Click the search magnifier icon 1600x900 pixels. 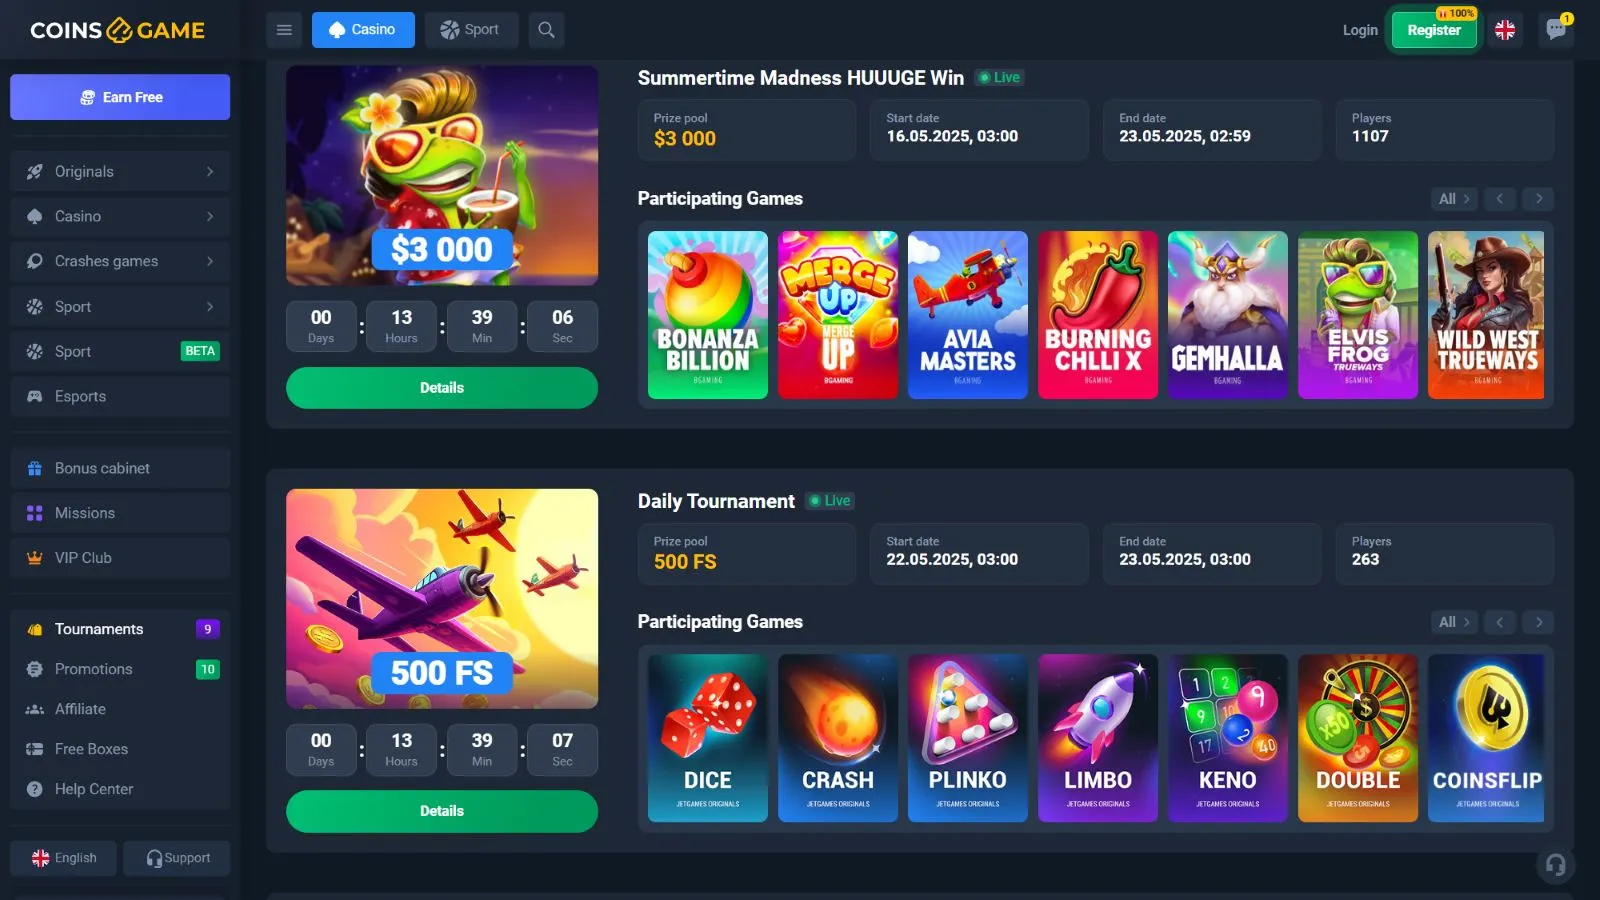pos(546,30)
